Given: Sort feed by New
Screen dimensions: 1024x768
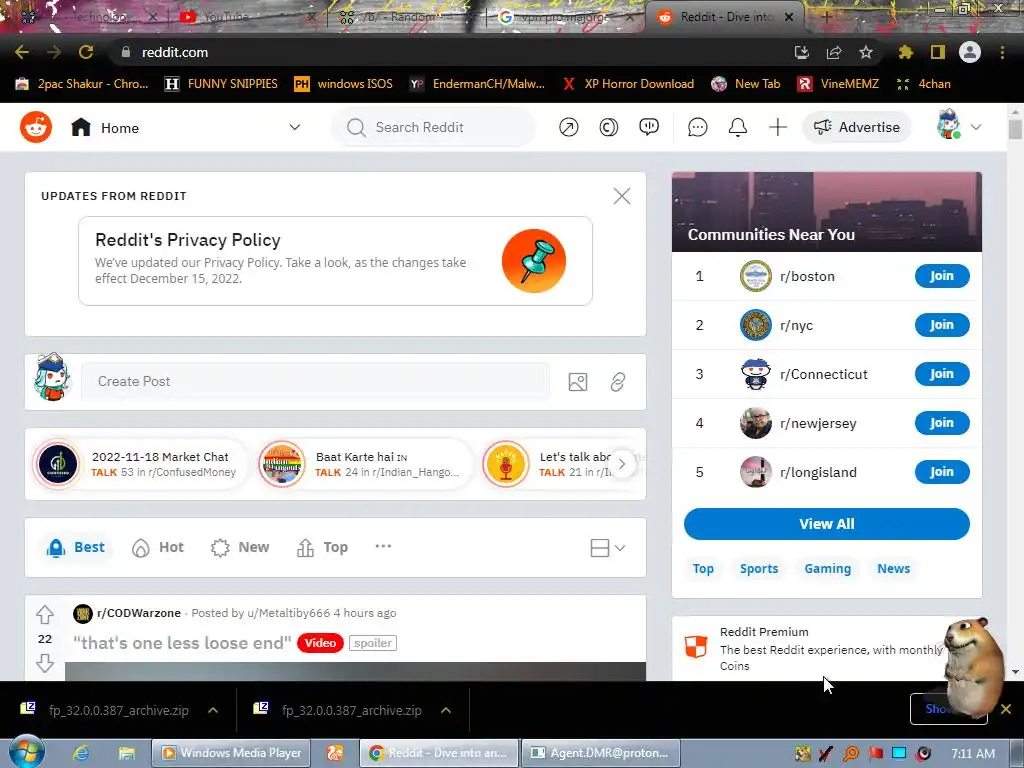Looking at the screenshot, I should pos(240,547).
